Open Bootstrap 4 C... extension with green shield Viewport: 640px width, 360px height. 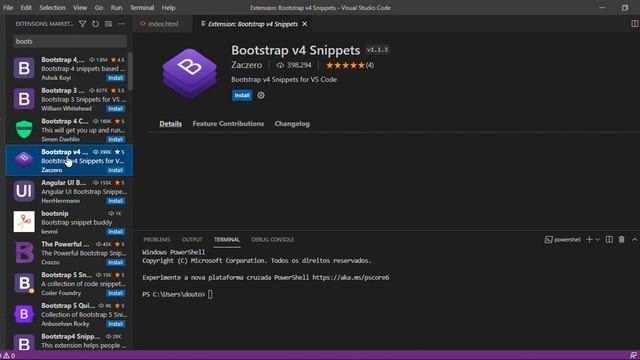tap(69, 130)
